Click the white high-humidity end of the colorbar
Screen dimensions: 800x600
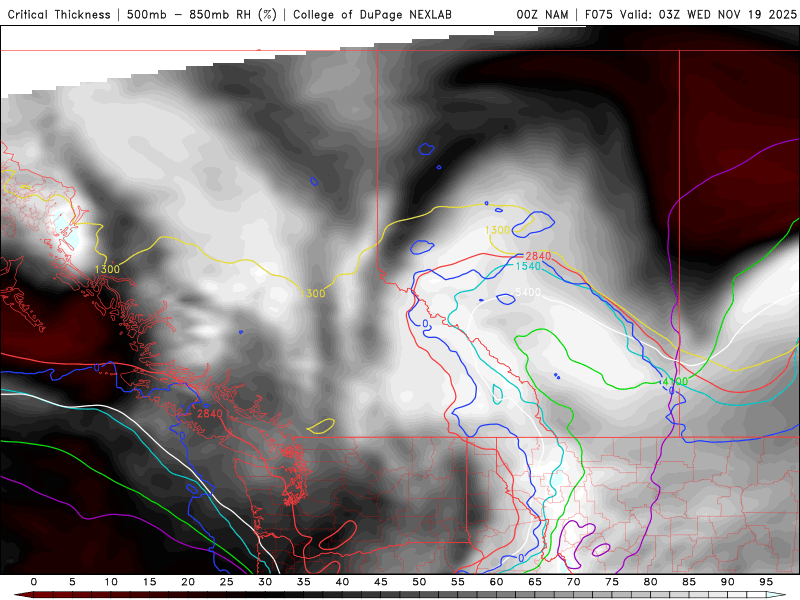click(x=776, y=595)
